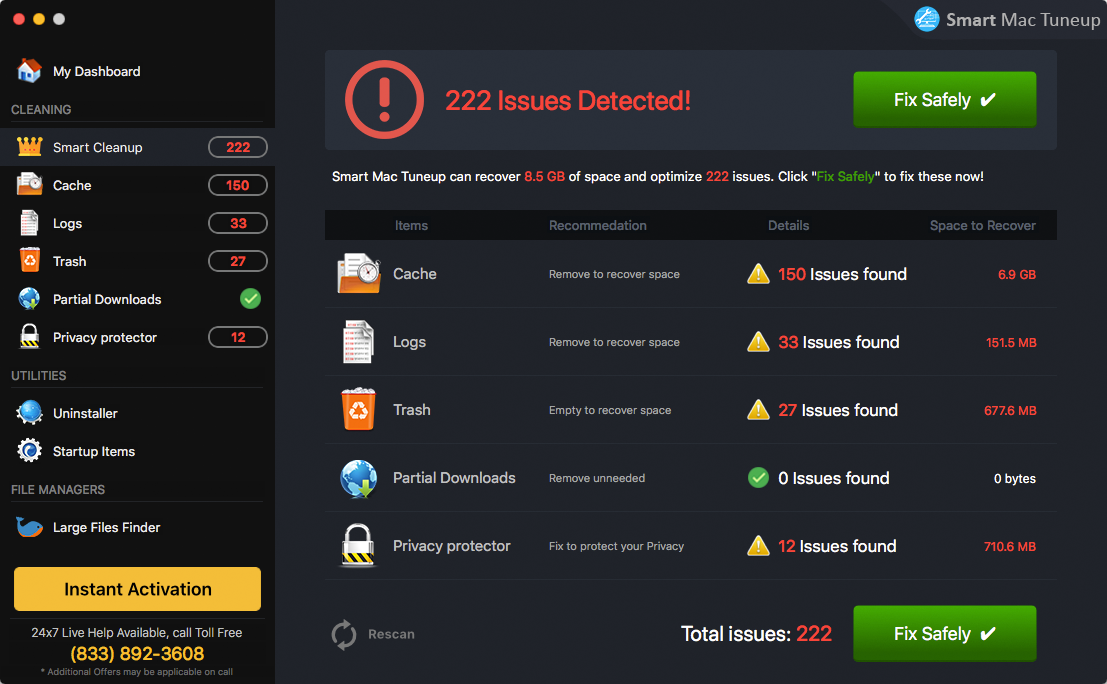Click the 6.9 GB value
Viewport: 1107px width, 684px height.
(x=1017, y=275)
